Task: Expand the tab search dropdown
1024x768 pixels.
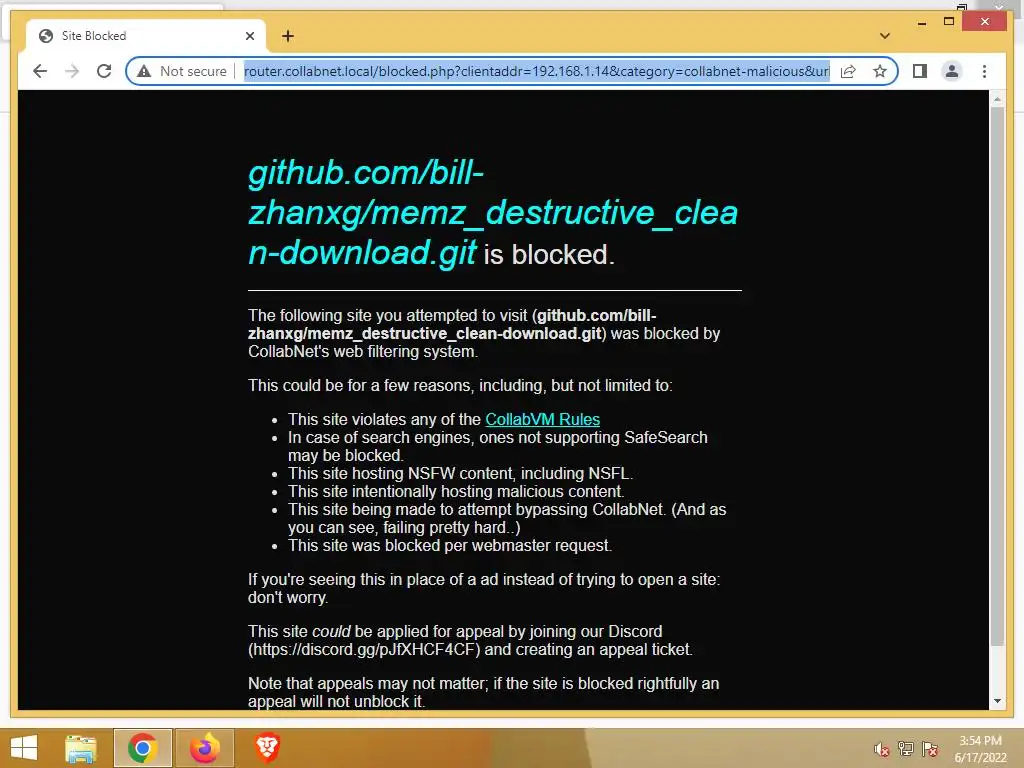Action: [885, 36]
